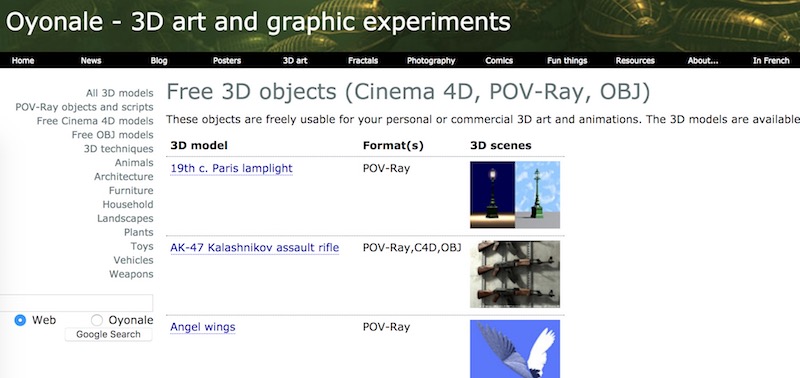The width and height of the screenshot is (800, 378).
Task: Open the Fun things section
Action: click(567, 60)
